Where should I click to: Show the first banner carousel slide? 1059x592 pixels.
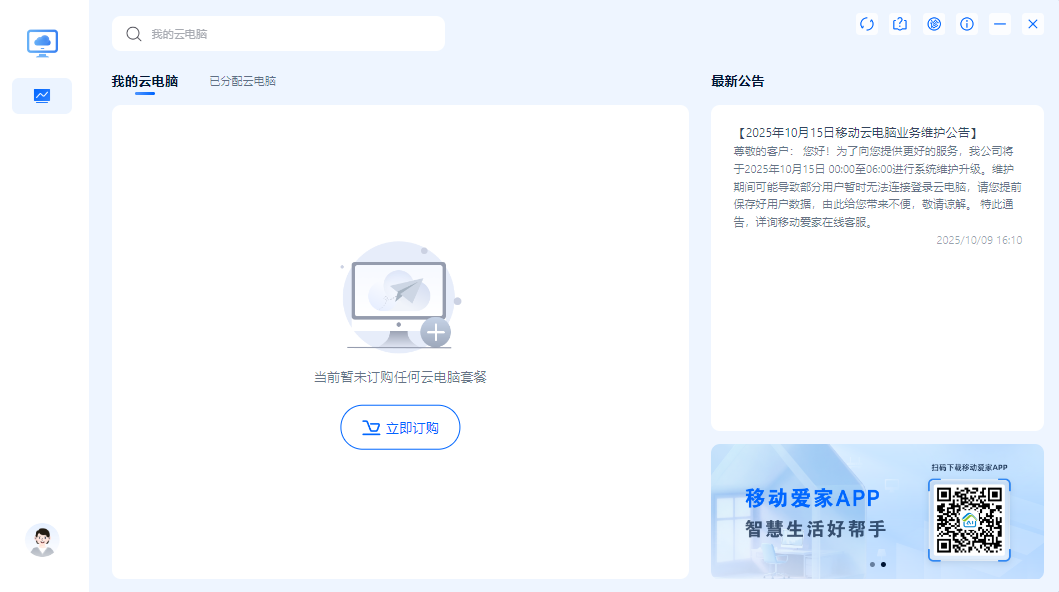click(872, 564)
